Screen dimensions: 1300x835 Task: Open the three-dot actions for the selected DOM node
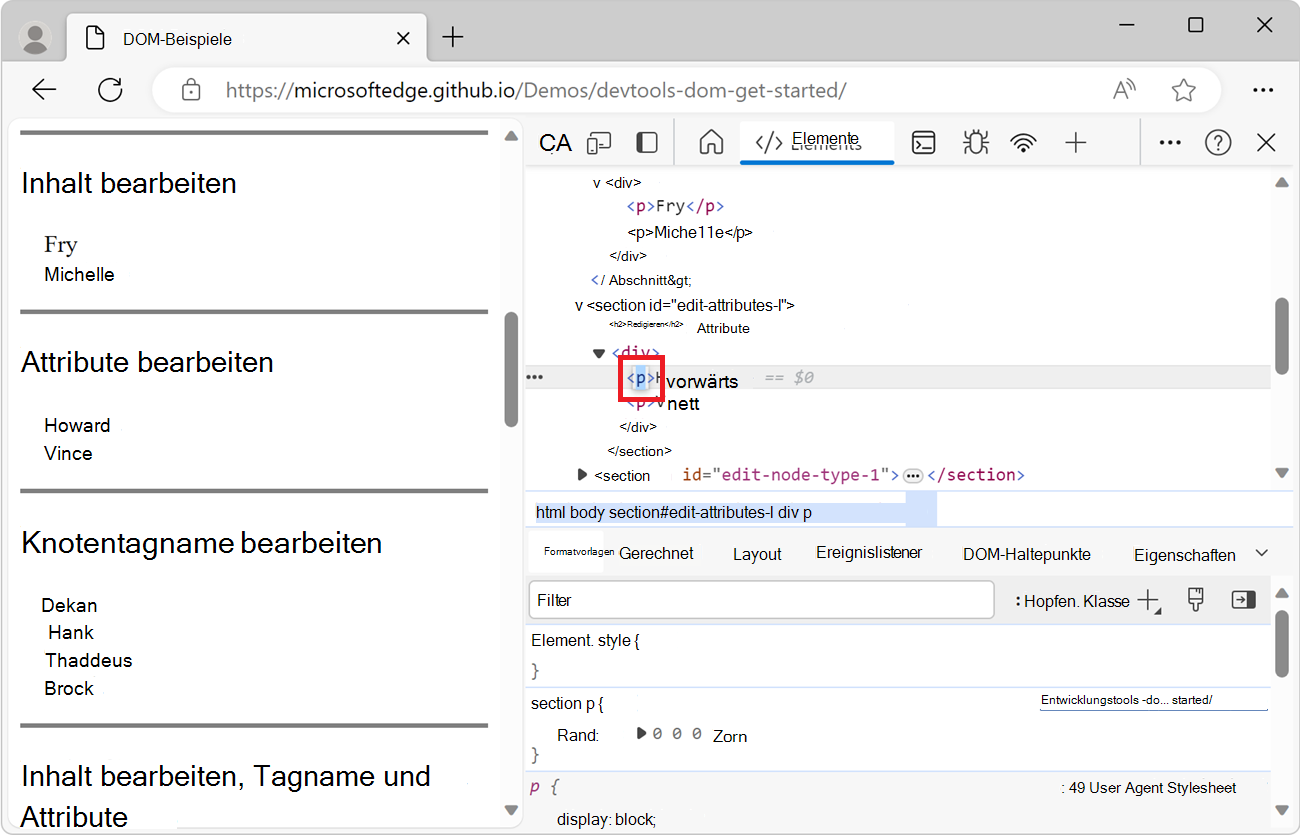(535, 377)
